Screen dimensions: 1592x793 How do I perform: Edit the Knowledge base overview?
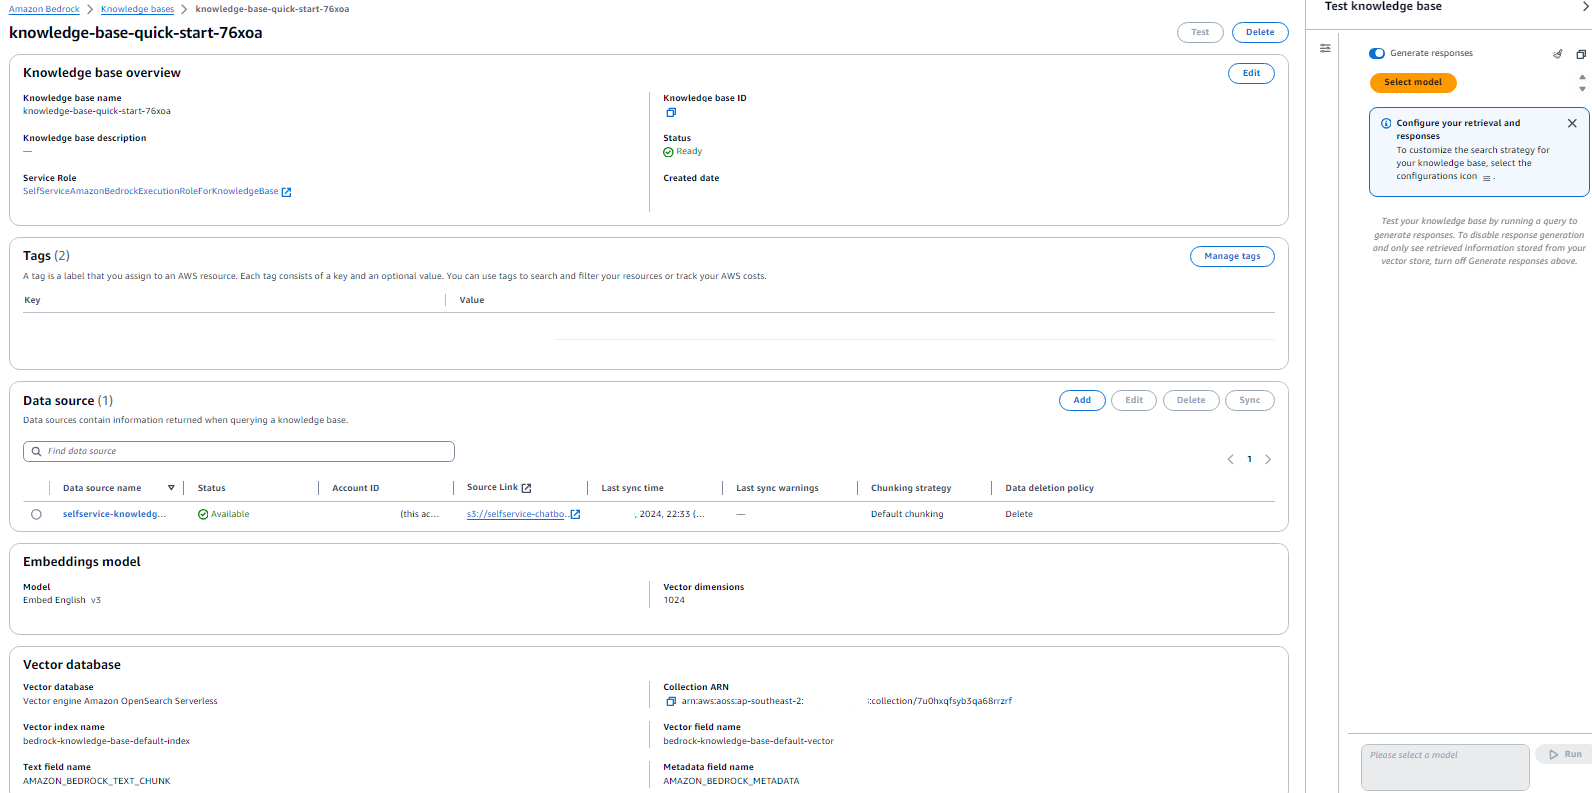[x=1251, y=73]
